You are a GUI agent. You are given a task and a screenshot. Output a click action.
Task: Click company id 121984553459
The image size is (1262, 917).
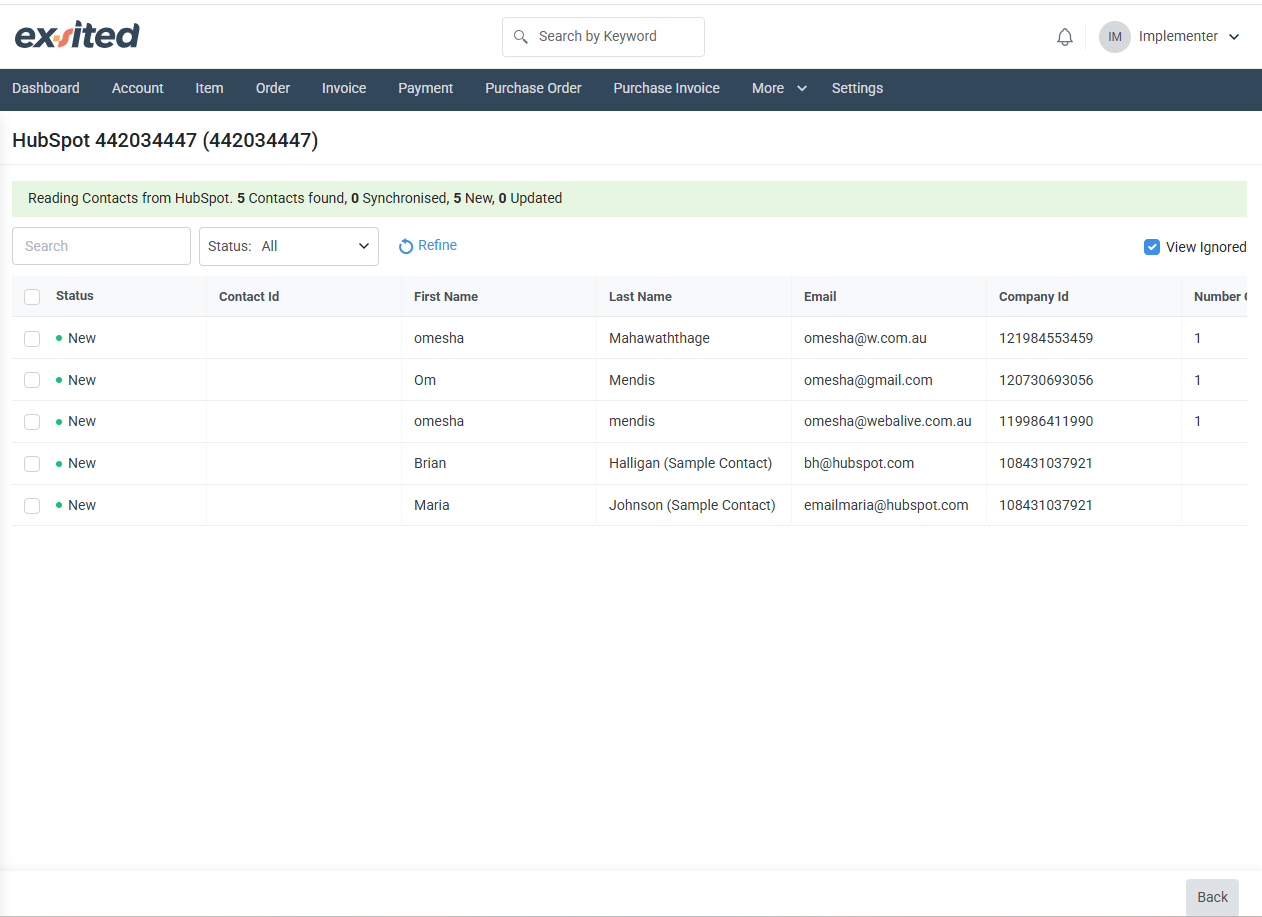click(1046, 338)
